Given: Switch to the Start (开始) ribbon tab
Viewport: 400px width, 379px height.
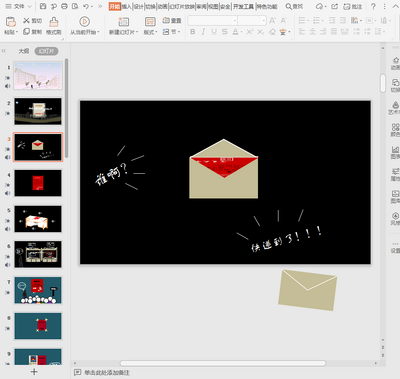Looking at the screenshot, I should click(x=114, y=6).
